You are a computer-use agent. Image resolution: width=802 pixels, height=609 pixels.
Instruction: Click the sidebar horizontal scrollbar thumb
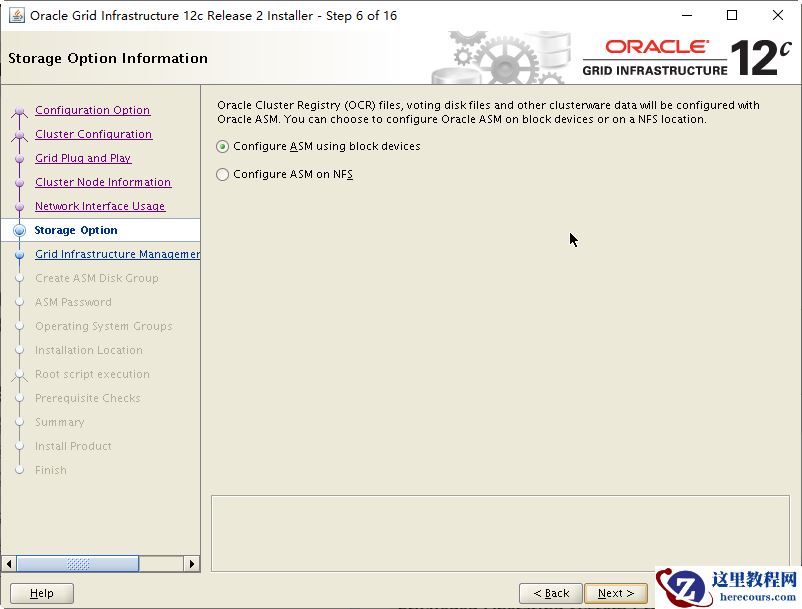[x=78, y=564]
